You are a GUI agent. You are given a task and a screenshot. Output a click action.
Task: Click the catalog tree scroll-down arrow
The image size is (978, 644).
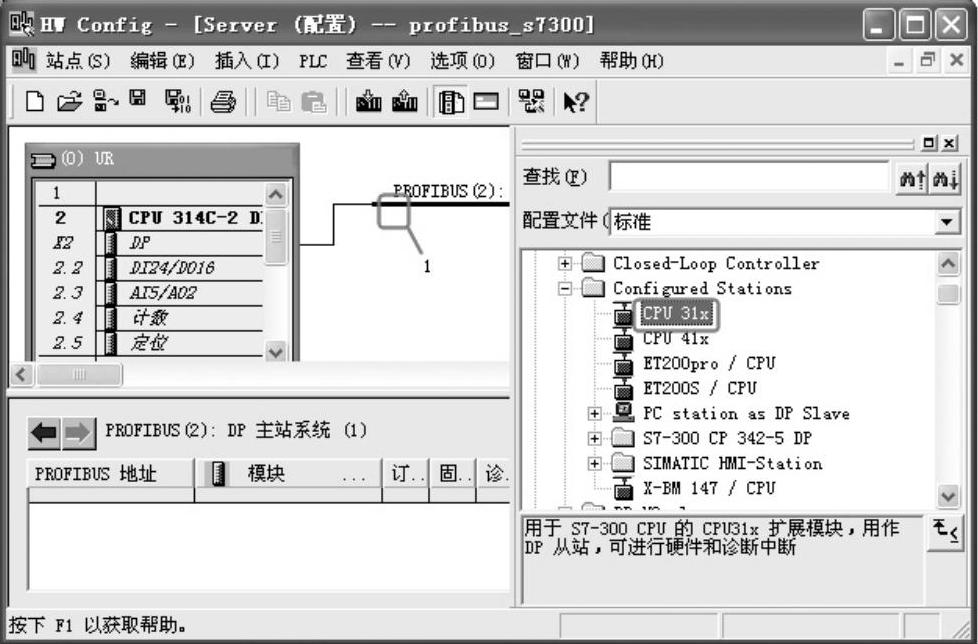pos(948,496)
